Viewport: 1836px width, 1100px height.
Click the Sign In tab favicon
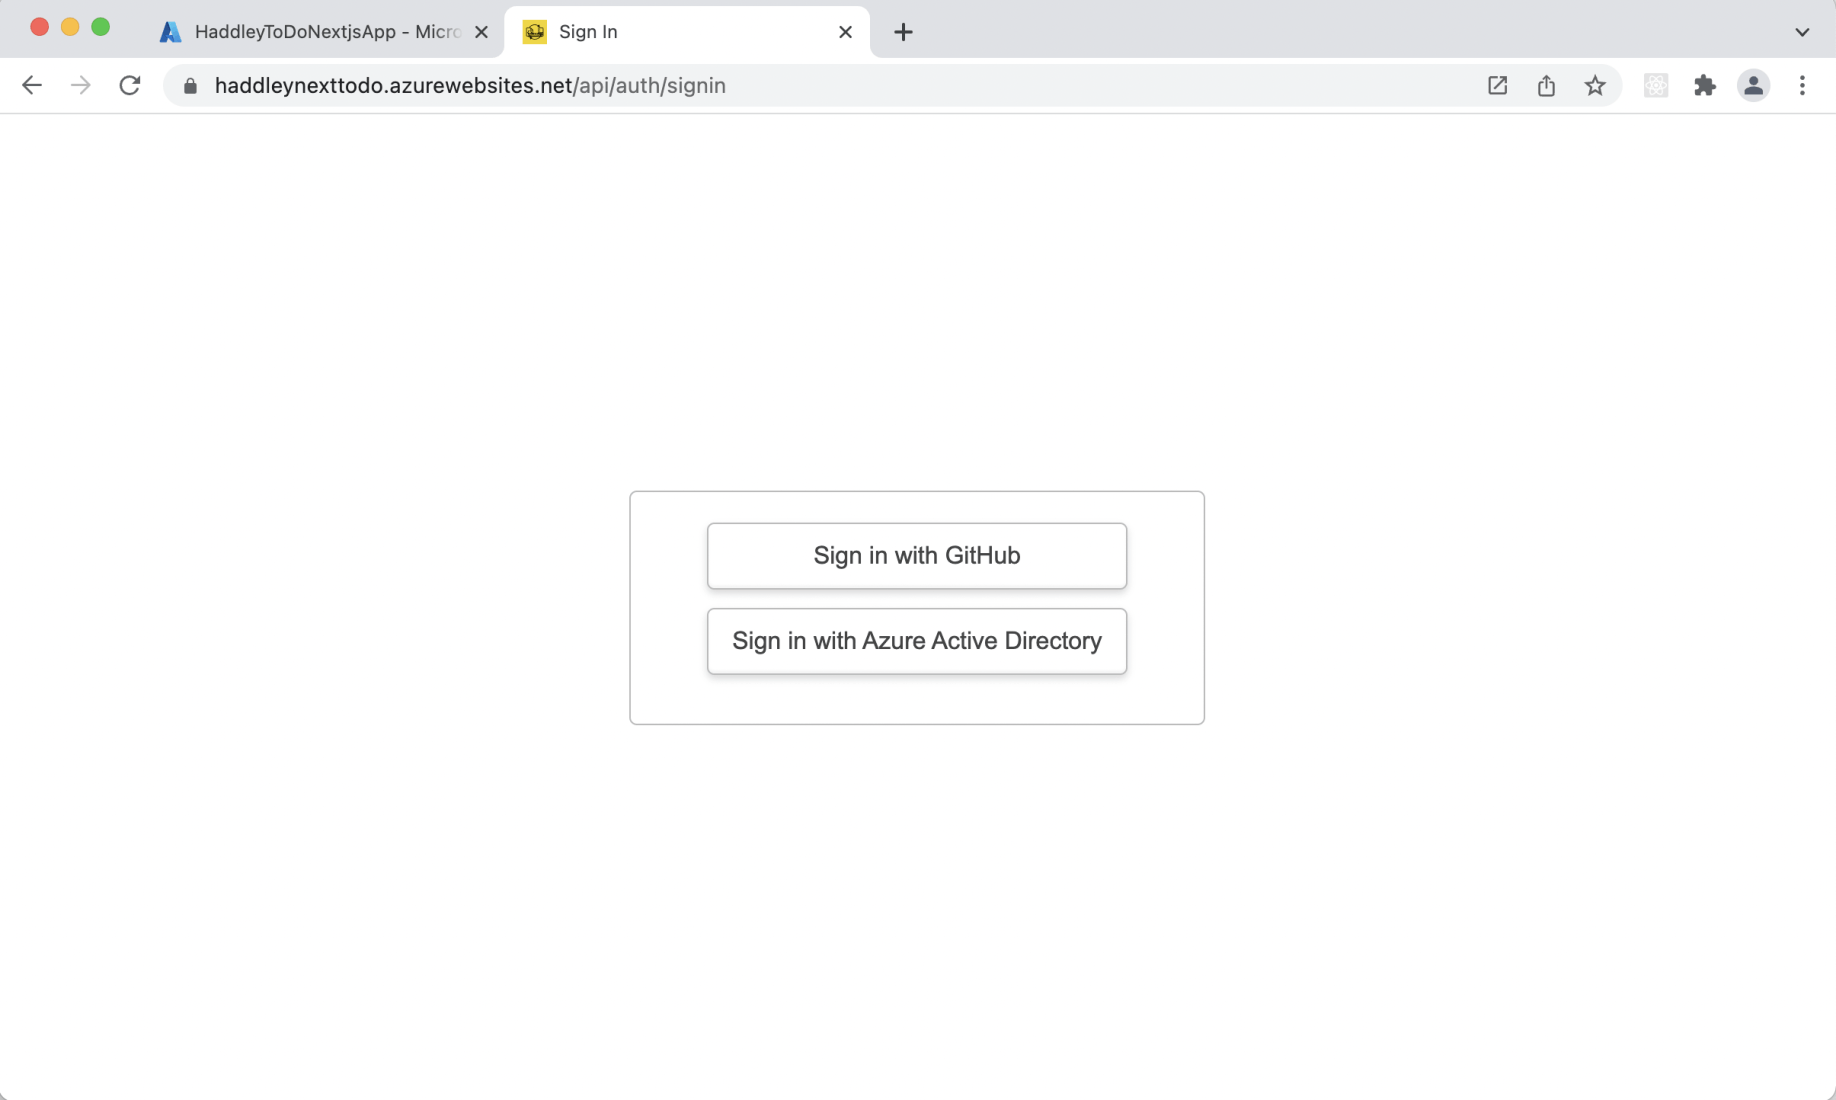[535, 32]
